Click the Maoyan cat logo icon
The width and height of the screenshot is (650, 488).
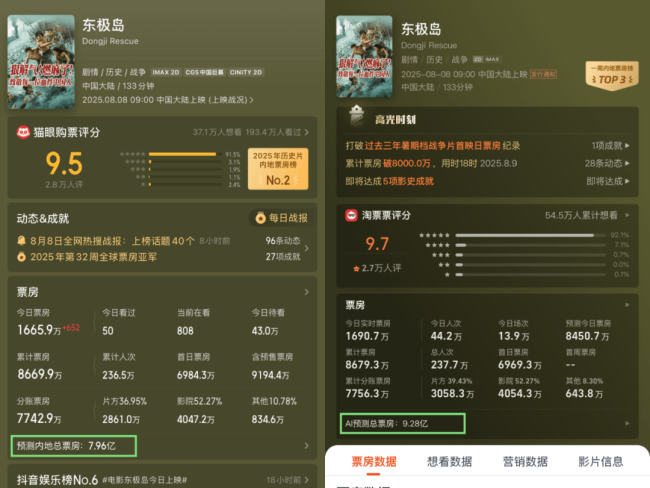pos(23,132)
